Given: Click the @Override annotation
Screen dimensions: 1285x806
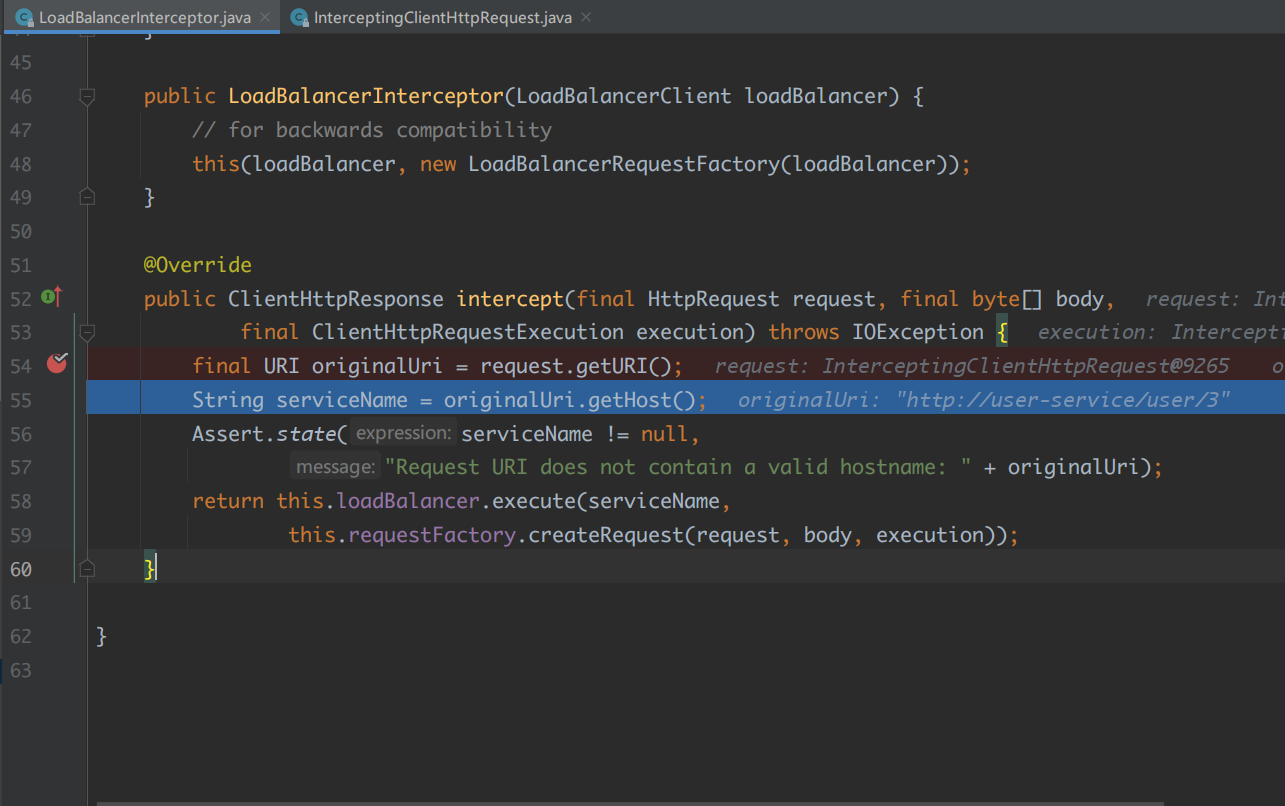Looking at the screenshot, I should coord(198,265).
